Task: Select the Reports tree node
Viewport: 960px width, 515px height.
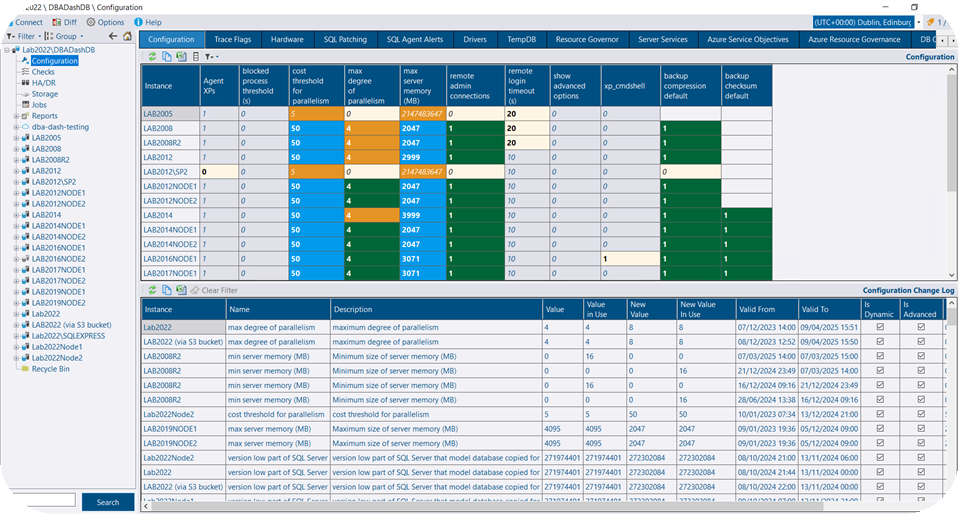Action: (45, 116)
